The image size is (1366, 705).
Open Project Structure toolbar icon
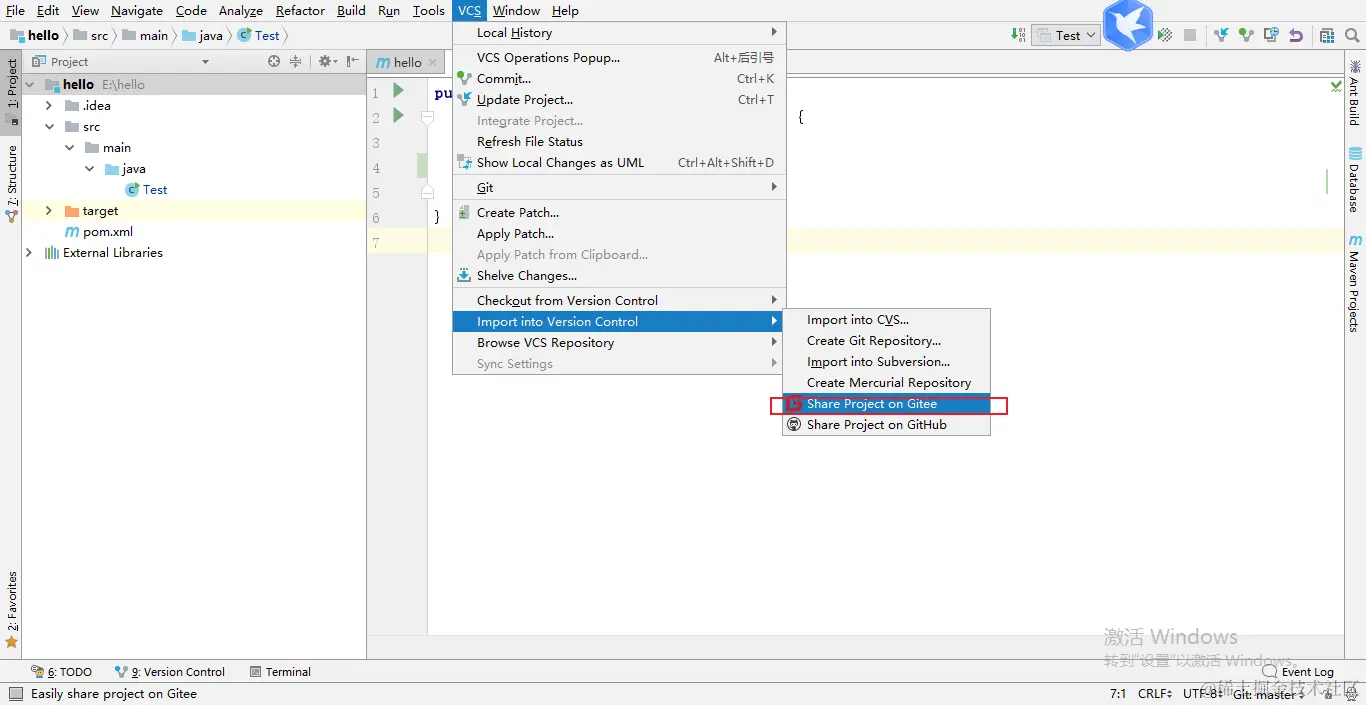click(1327, 35)
